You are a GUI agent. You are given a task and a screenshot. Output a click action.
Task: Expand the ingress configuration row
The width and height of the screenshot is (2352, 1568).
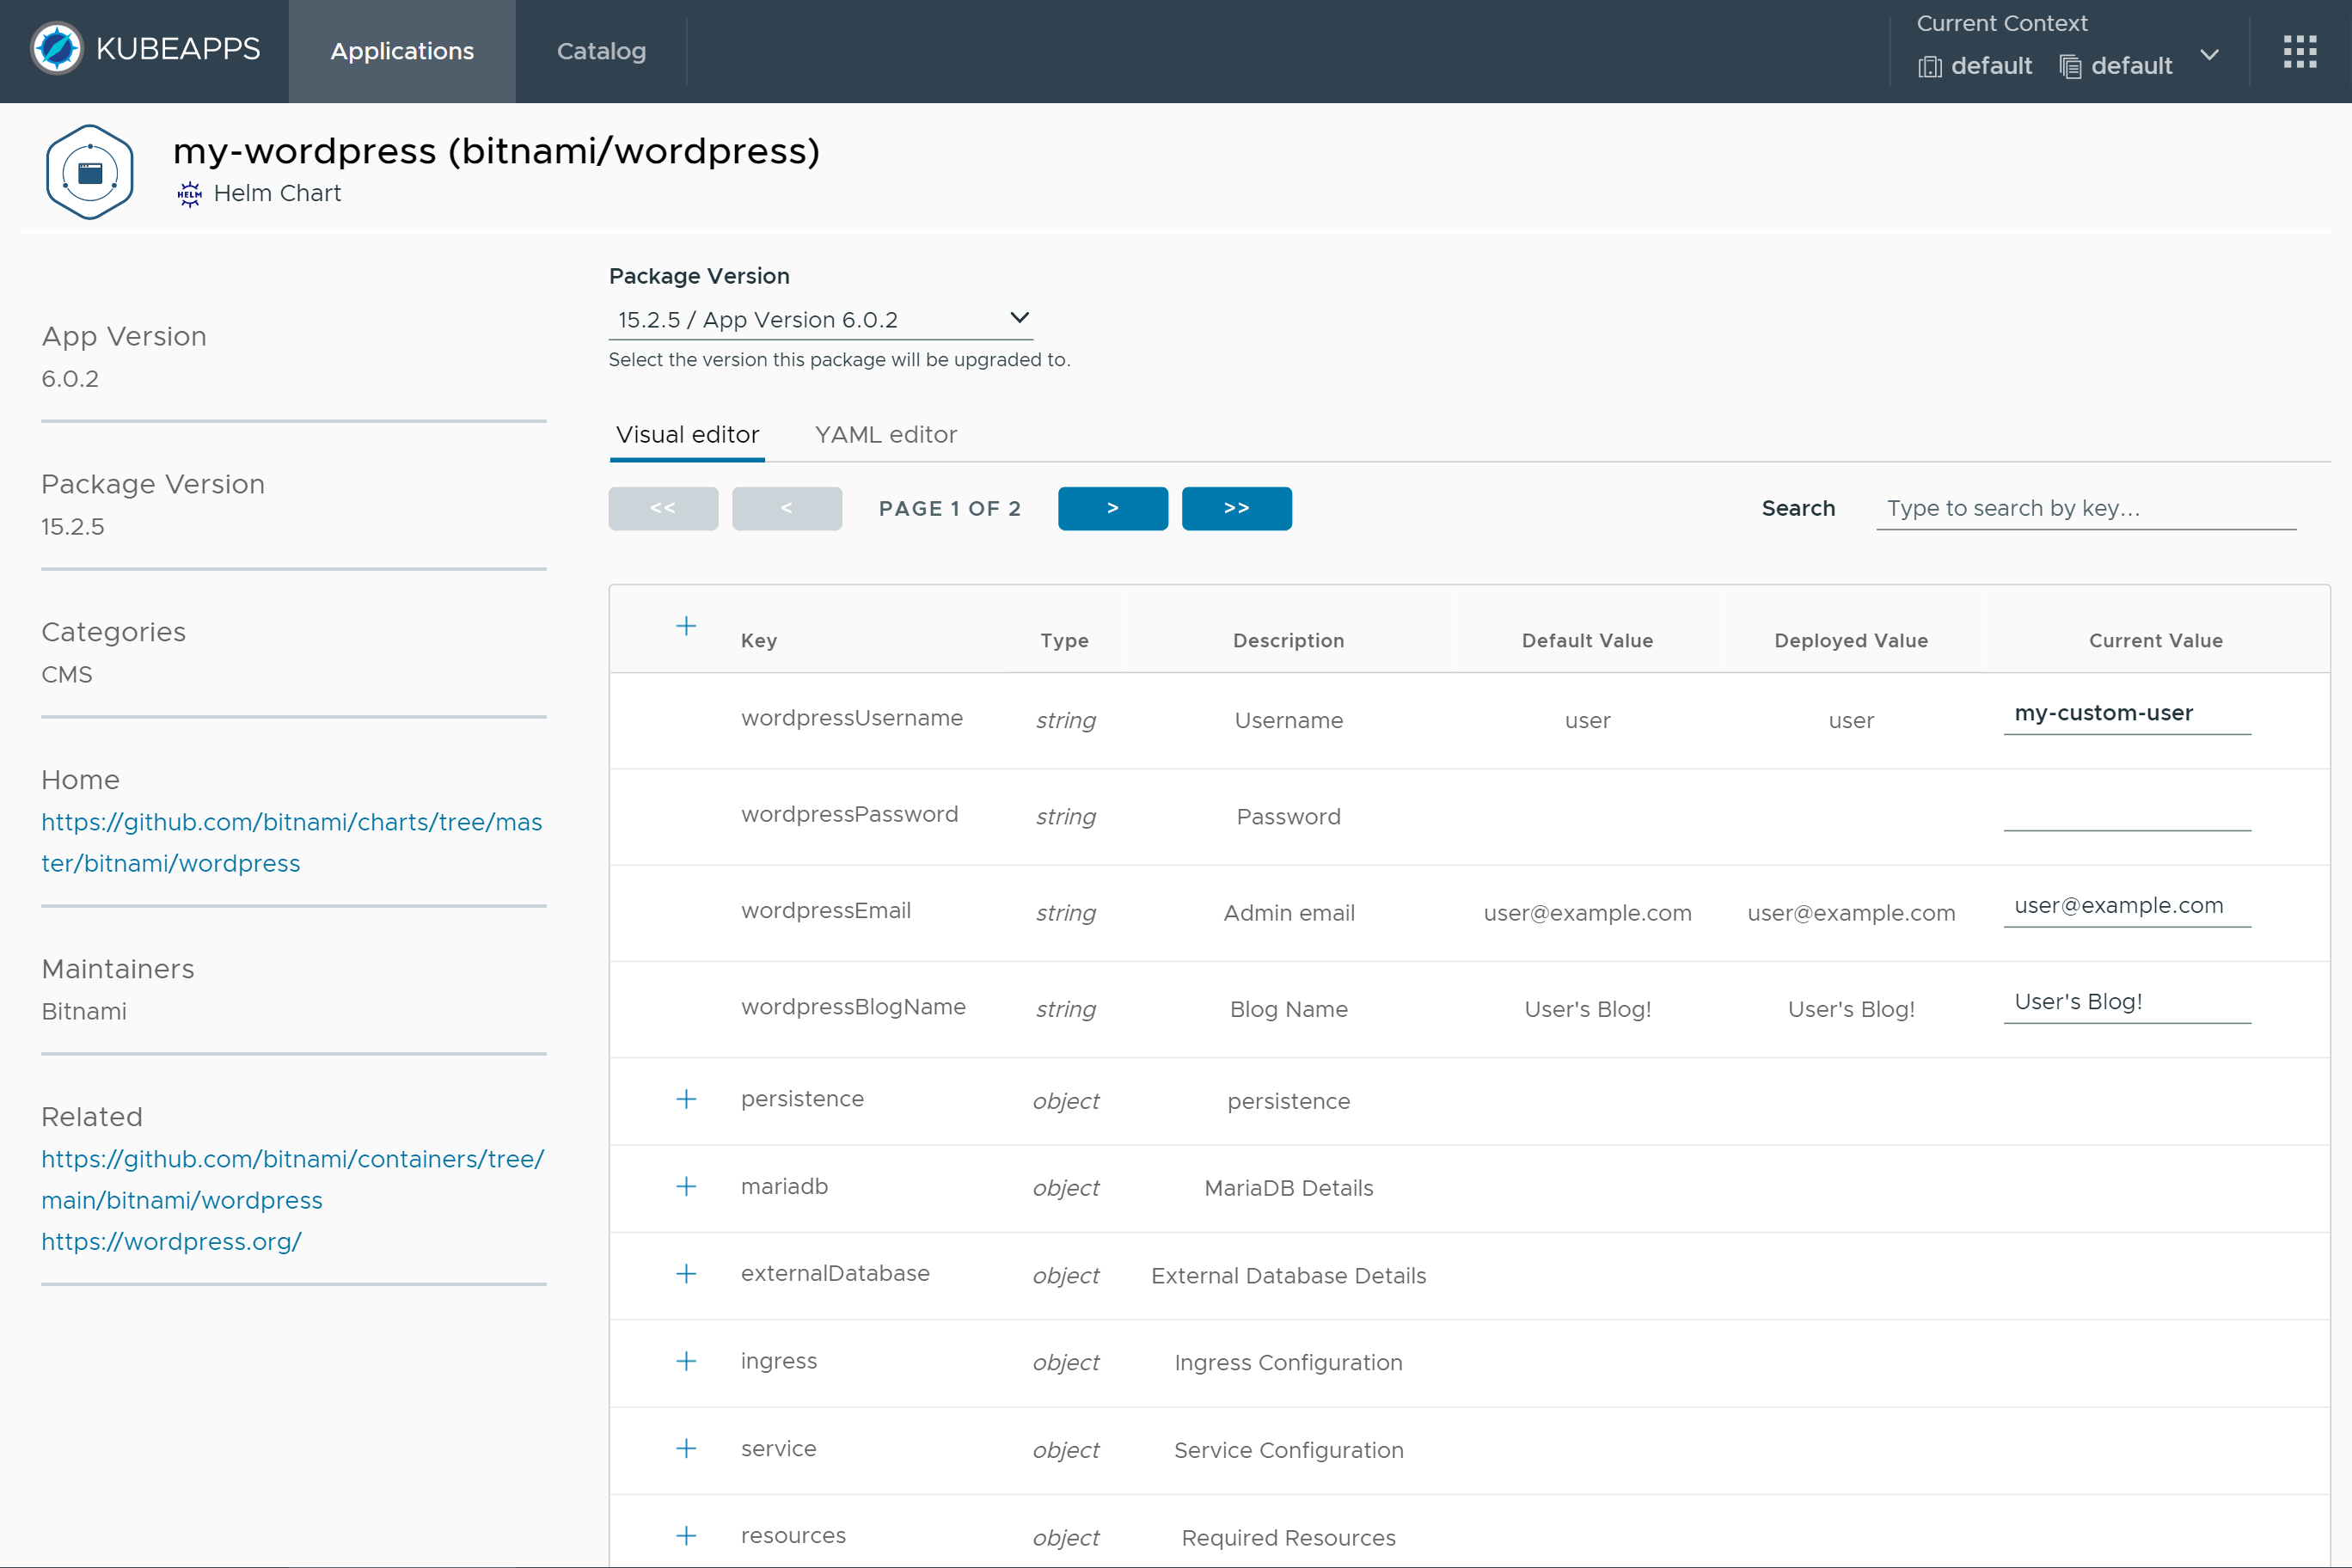coord(687,1361)
